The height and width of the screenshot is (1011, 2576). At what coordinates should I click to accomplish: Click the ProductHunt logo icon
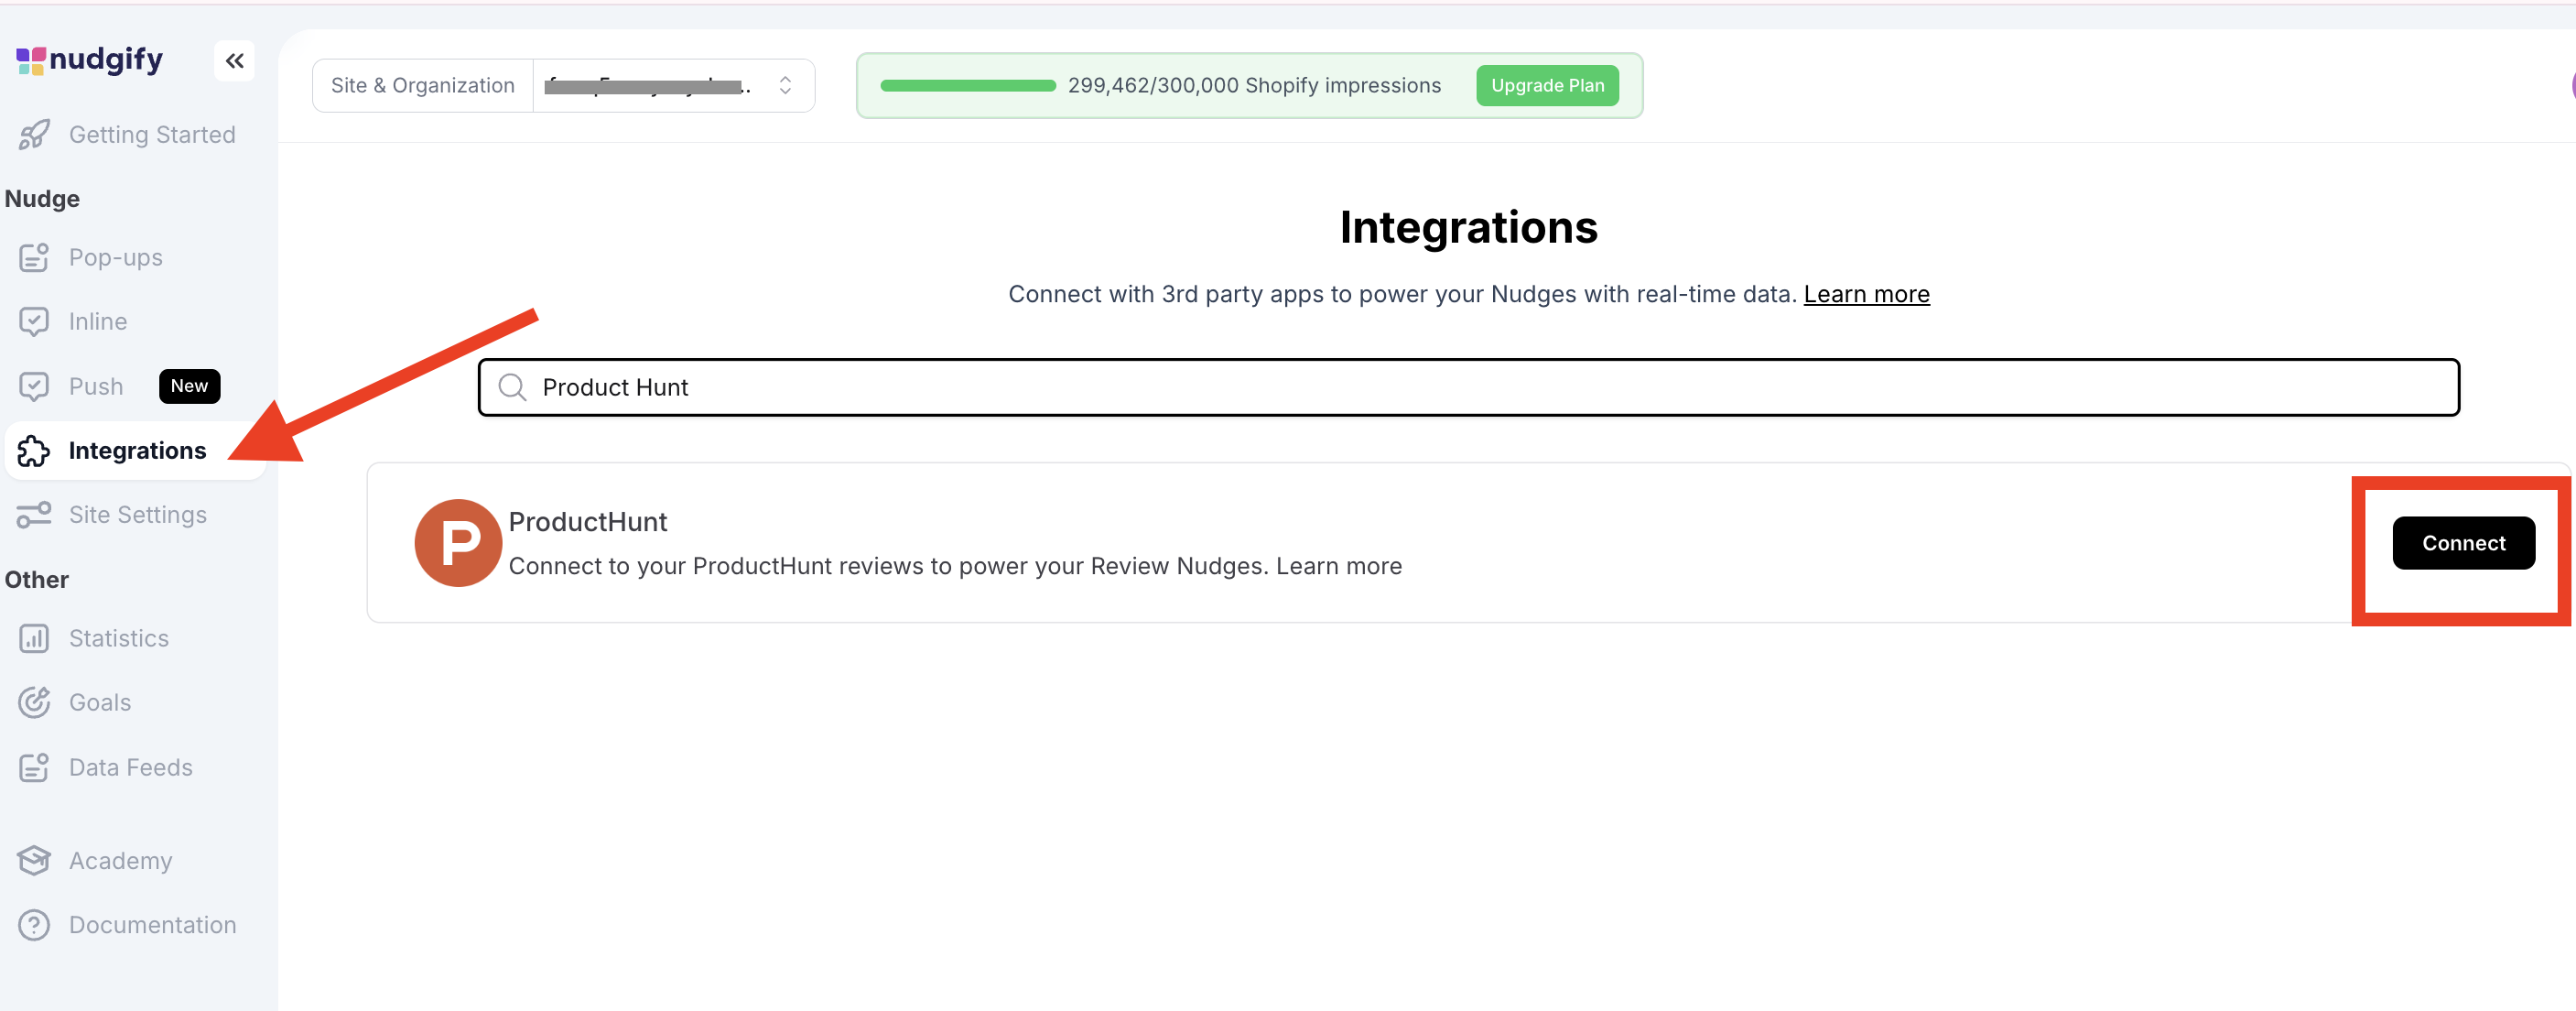coord(458,543)
